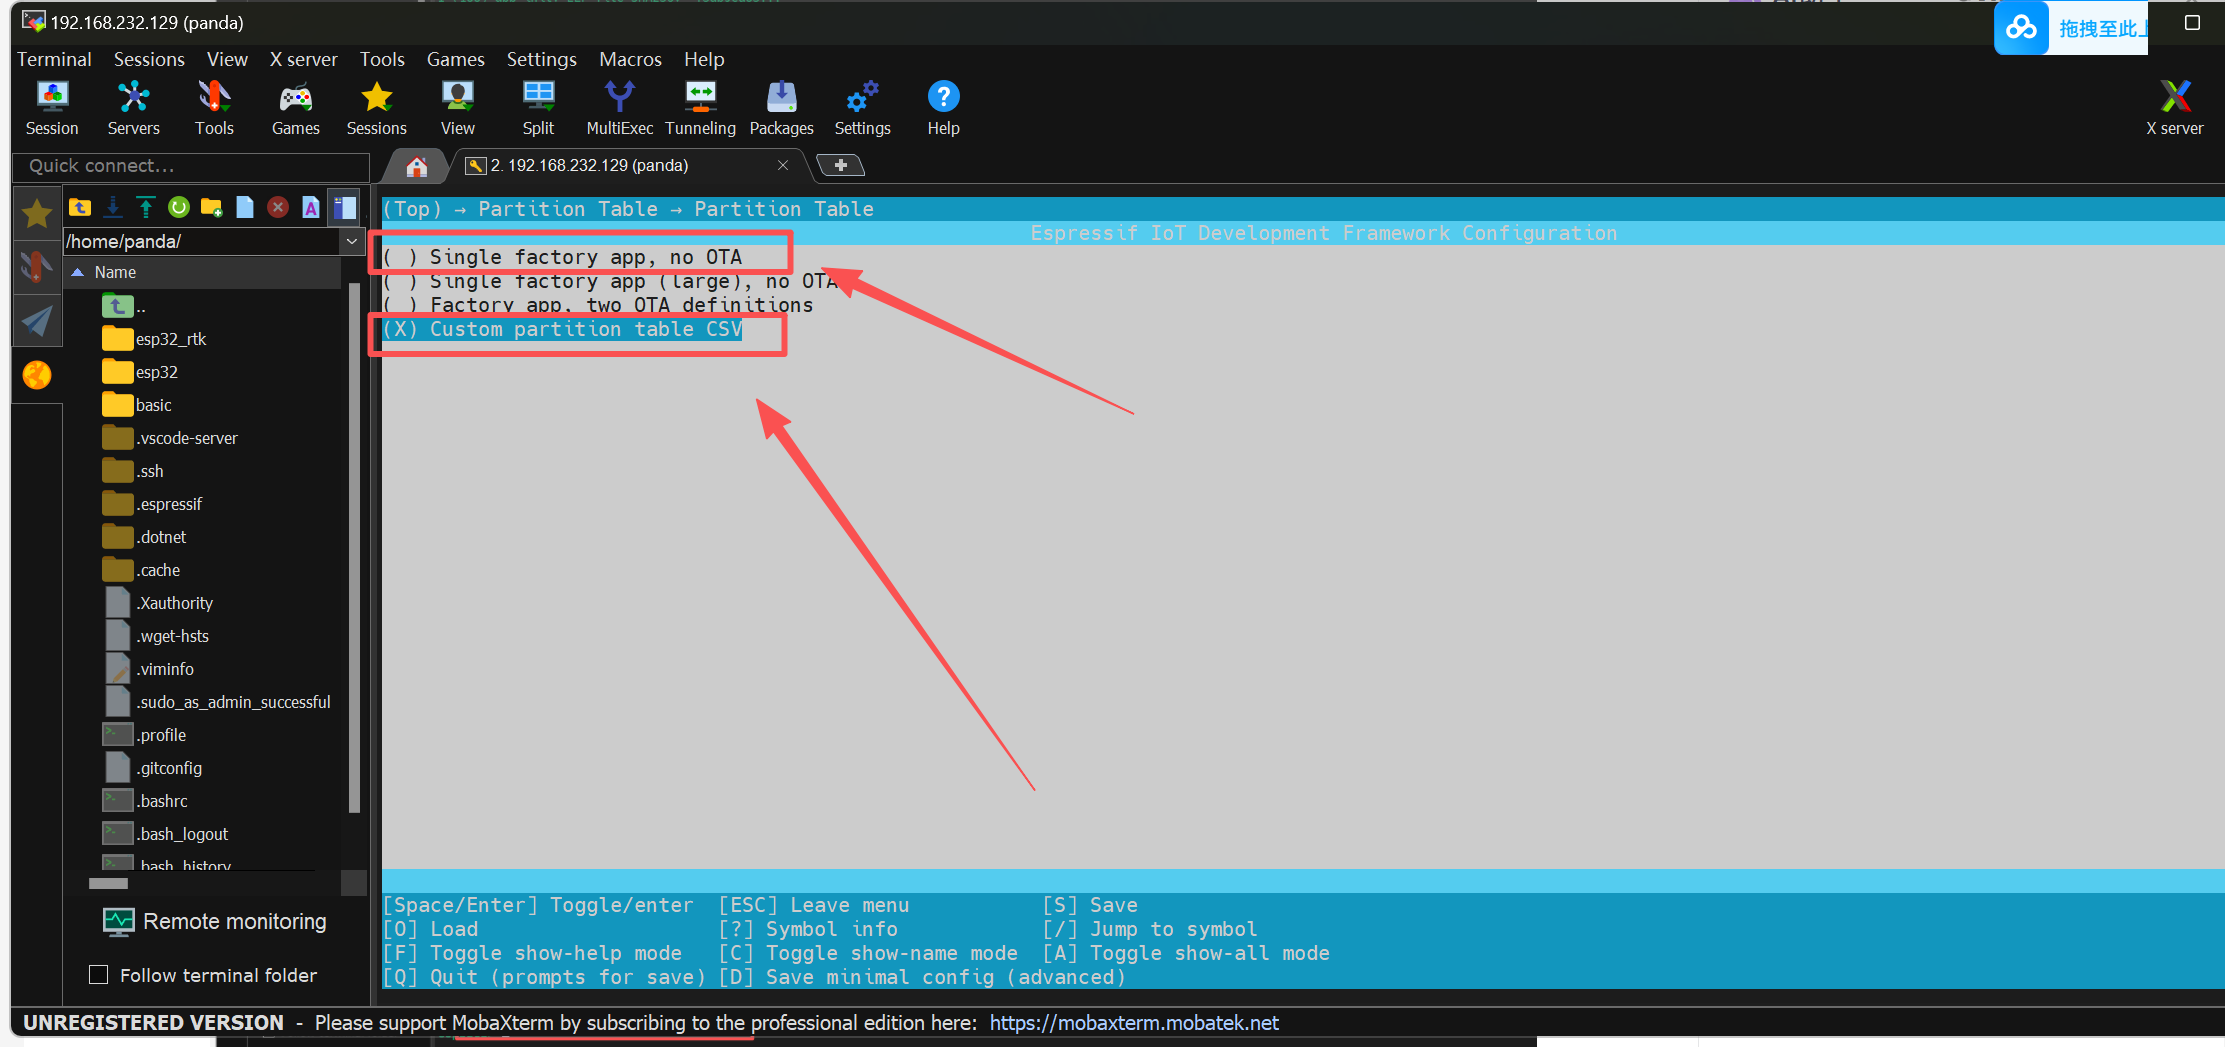The height and width of the screenshot is (1047, 2225).
Task: Open the Tools menu
Action: 382,59
